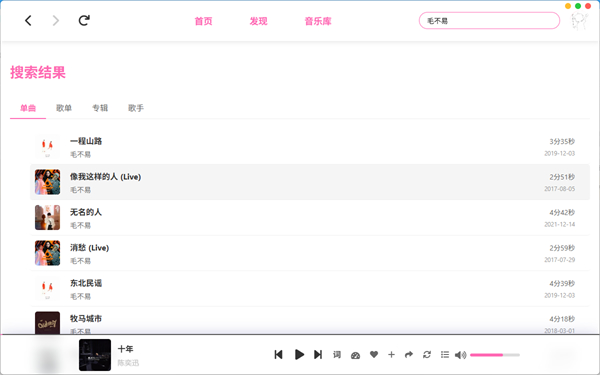
Task: Click artist 毛不易 under 消愁 (Live)
Action: 80,261
